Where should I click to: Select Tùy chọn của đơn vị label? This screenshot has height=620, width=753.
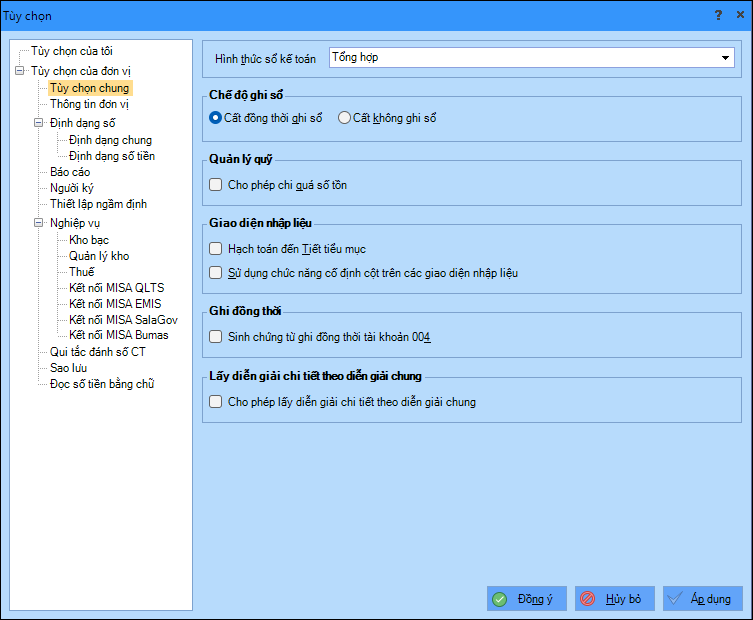81,71
